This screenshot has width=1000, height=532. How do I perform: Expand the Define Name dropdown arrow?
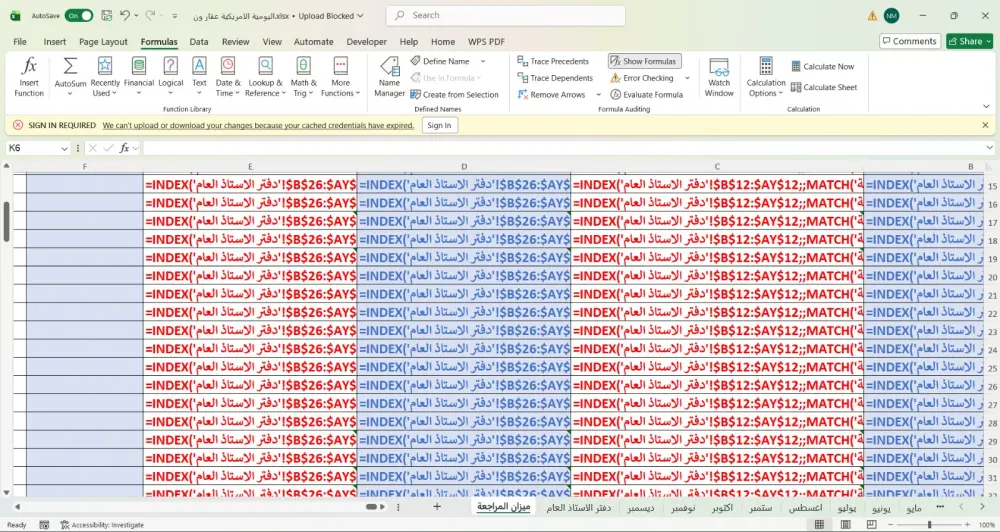[483, 61]
